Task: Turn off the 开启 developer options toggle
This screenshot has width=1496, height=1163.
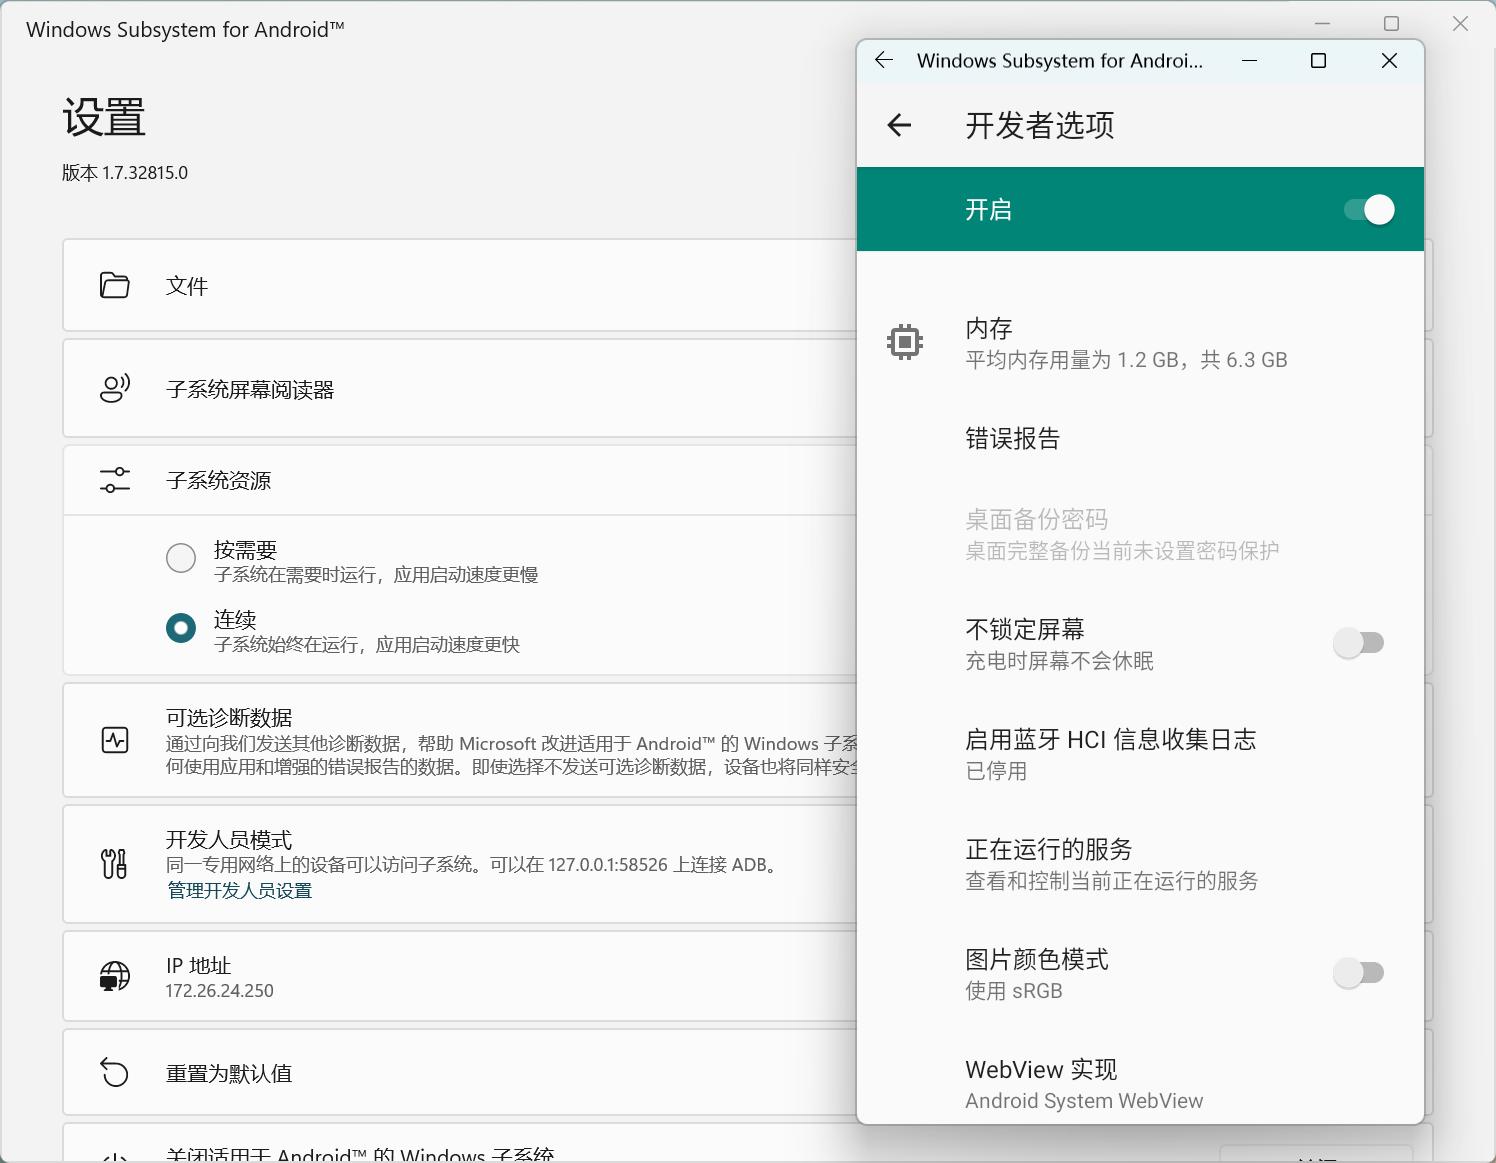Action: (x=1368, y=209)
